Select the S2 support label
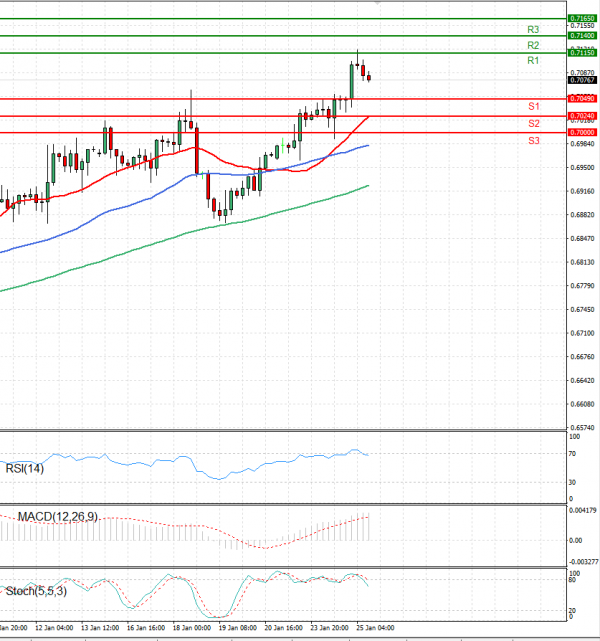The width and height of the screenshot is (600, 641). click(534, 123)
